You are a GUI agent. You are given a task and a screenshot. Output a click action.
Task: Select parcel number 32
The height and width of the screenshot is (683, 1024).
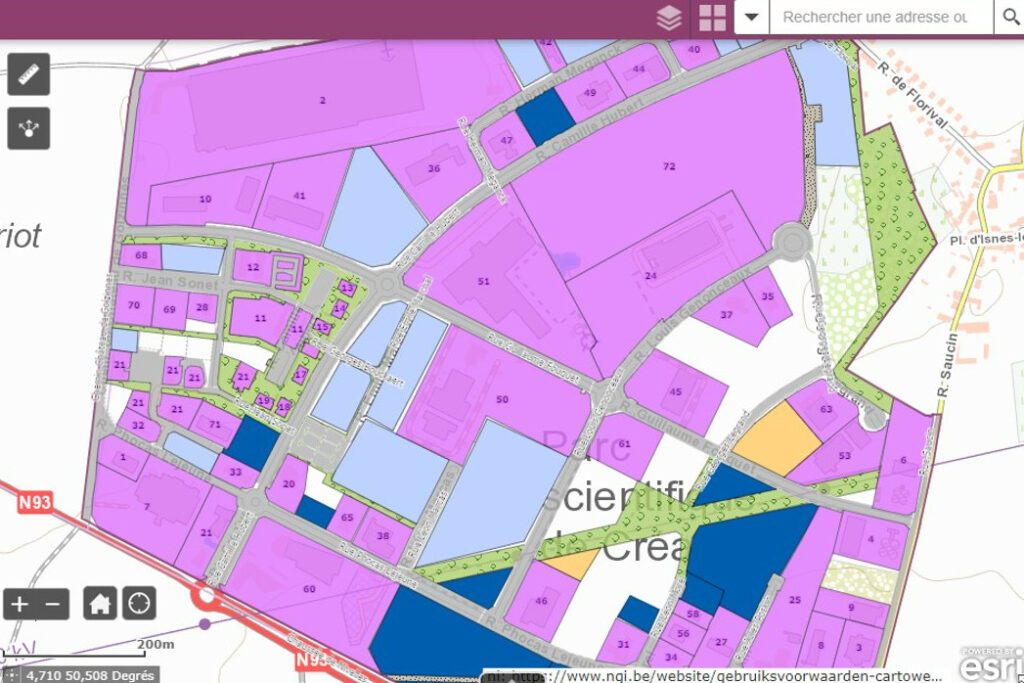[x=138, y=426]
